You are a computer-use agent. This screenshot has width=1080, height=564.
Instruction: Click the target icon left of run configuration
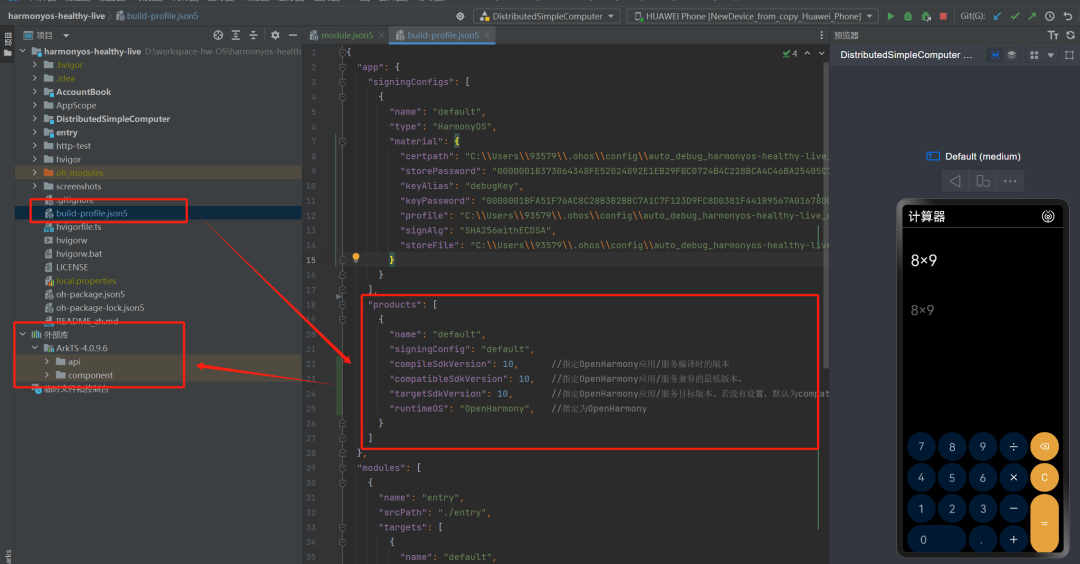460,16
